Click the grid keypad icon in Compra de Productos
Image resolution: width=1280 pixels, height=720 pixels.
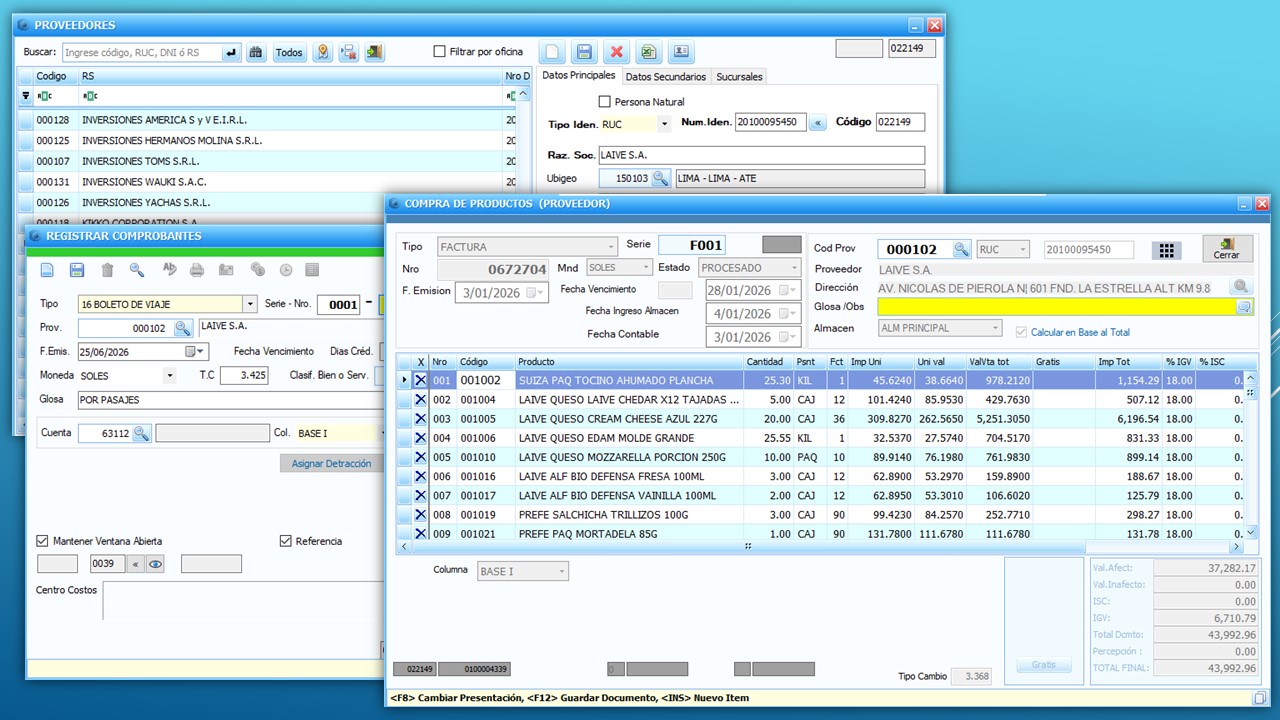click(1166, 250)
